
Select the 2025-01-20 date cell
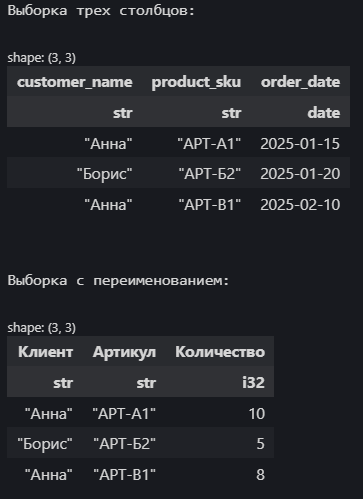tap(300, 174)
